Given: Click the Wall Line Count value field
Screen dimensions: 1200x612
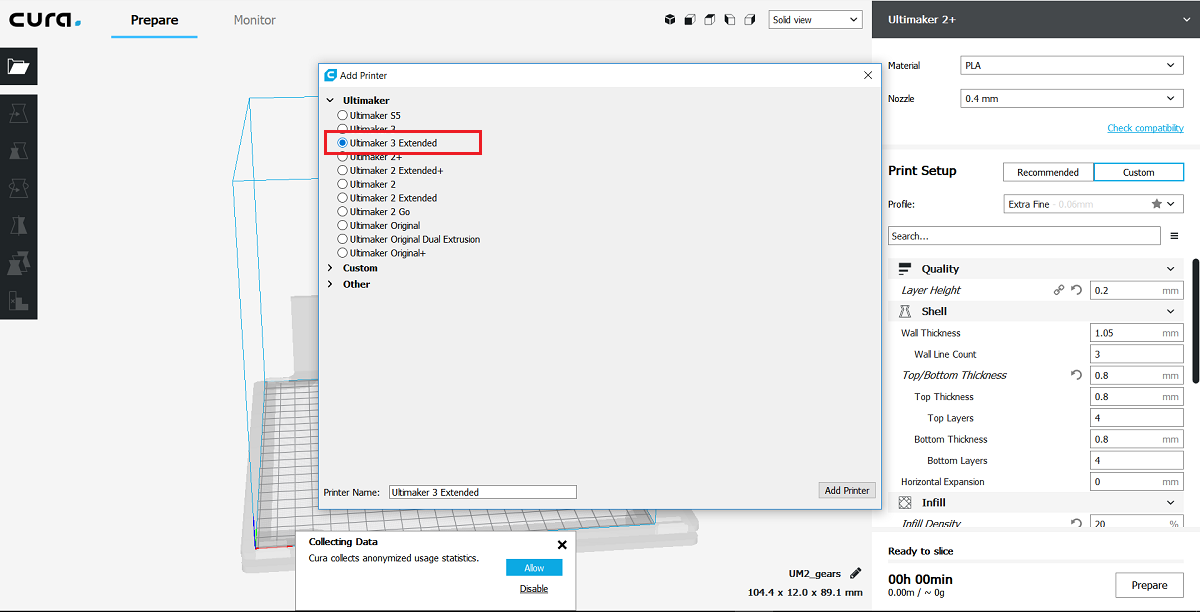Looking at the screenshot, I should 1137,354.
